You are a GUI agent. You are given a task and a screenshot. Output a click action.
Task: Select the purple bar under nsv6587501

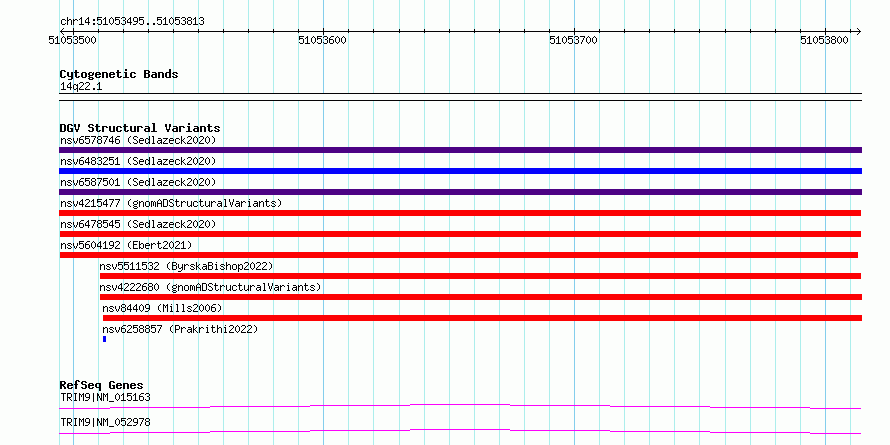point(460,192)
